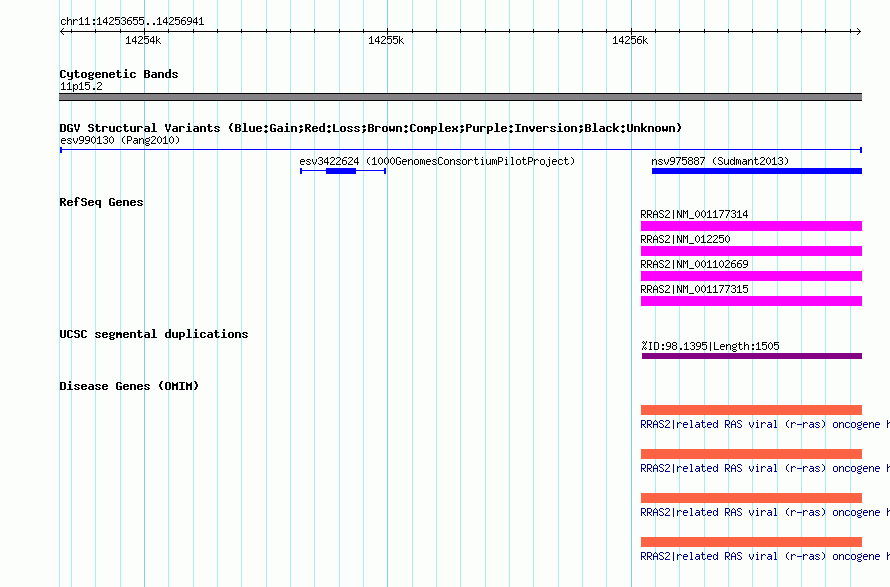Image resolution: width=890 pixels, height=587 pixels.
Task: Open the first RRAS2 related RAS viral link
Action: pos(765,424)
